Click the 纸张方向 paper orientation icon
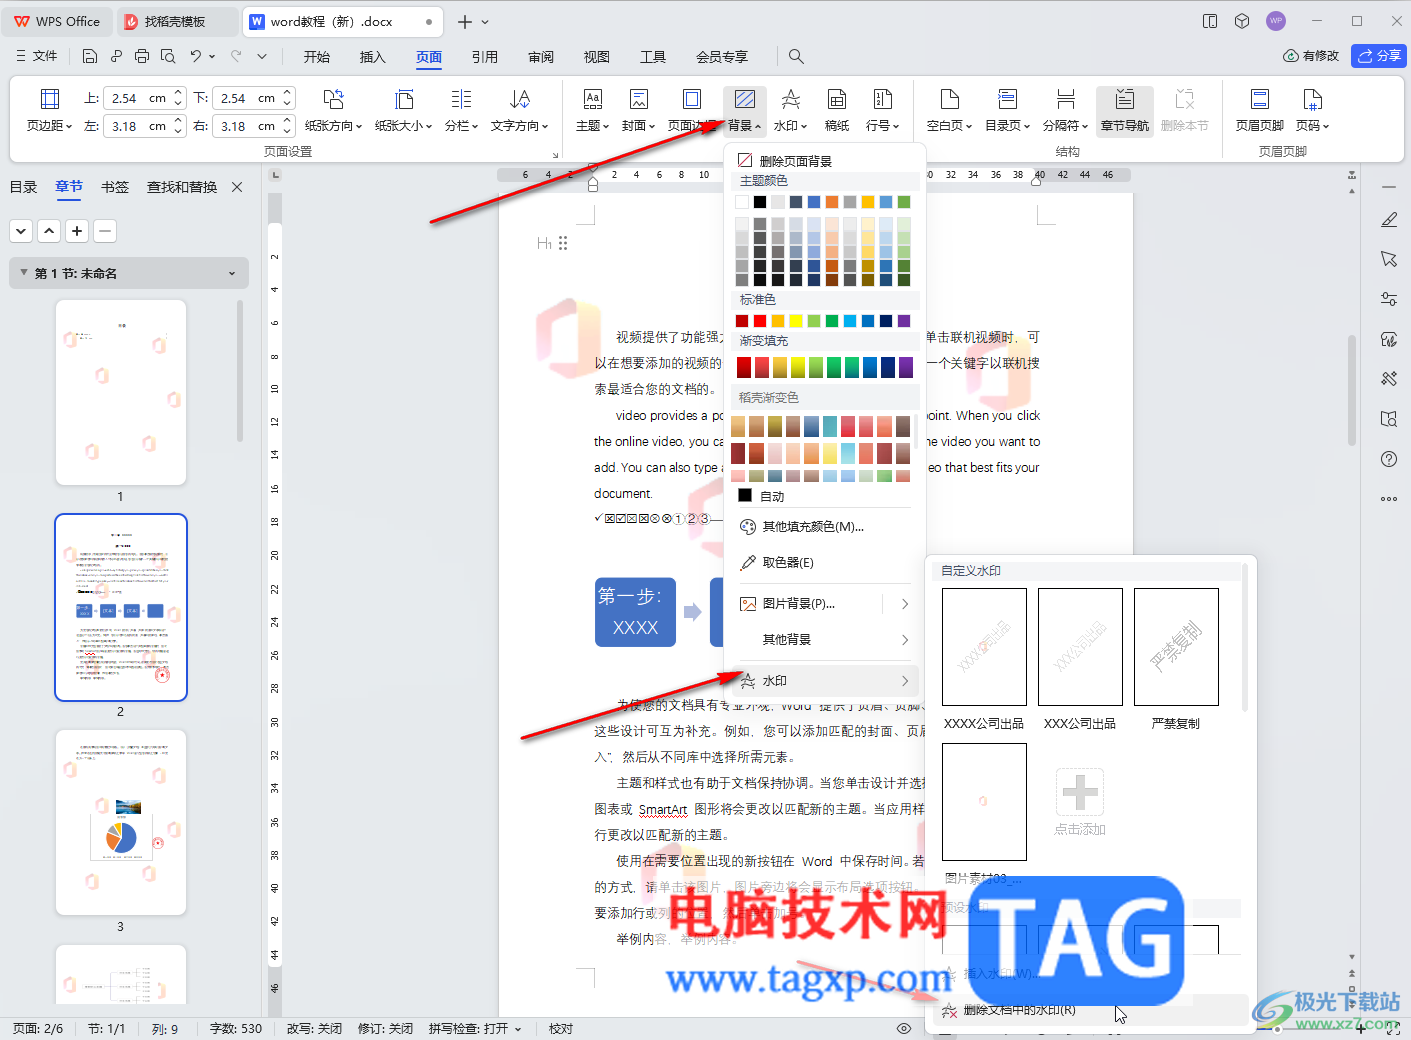 [x=333, y=99]
